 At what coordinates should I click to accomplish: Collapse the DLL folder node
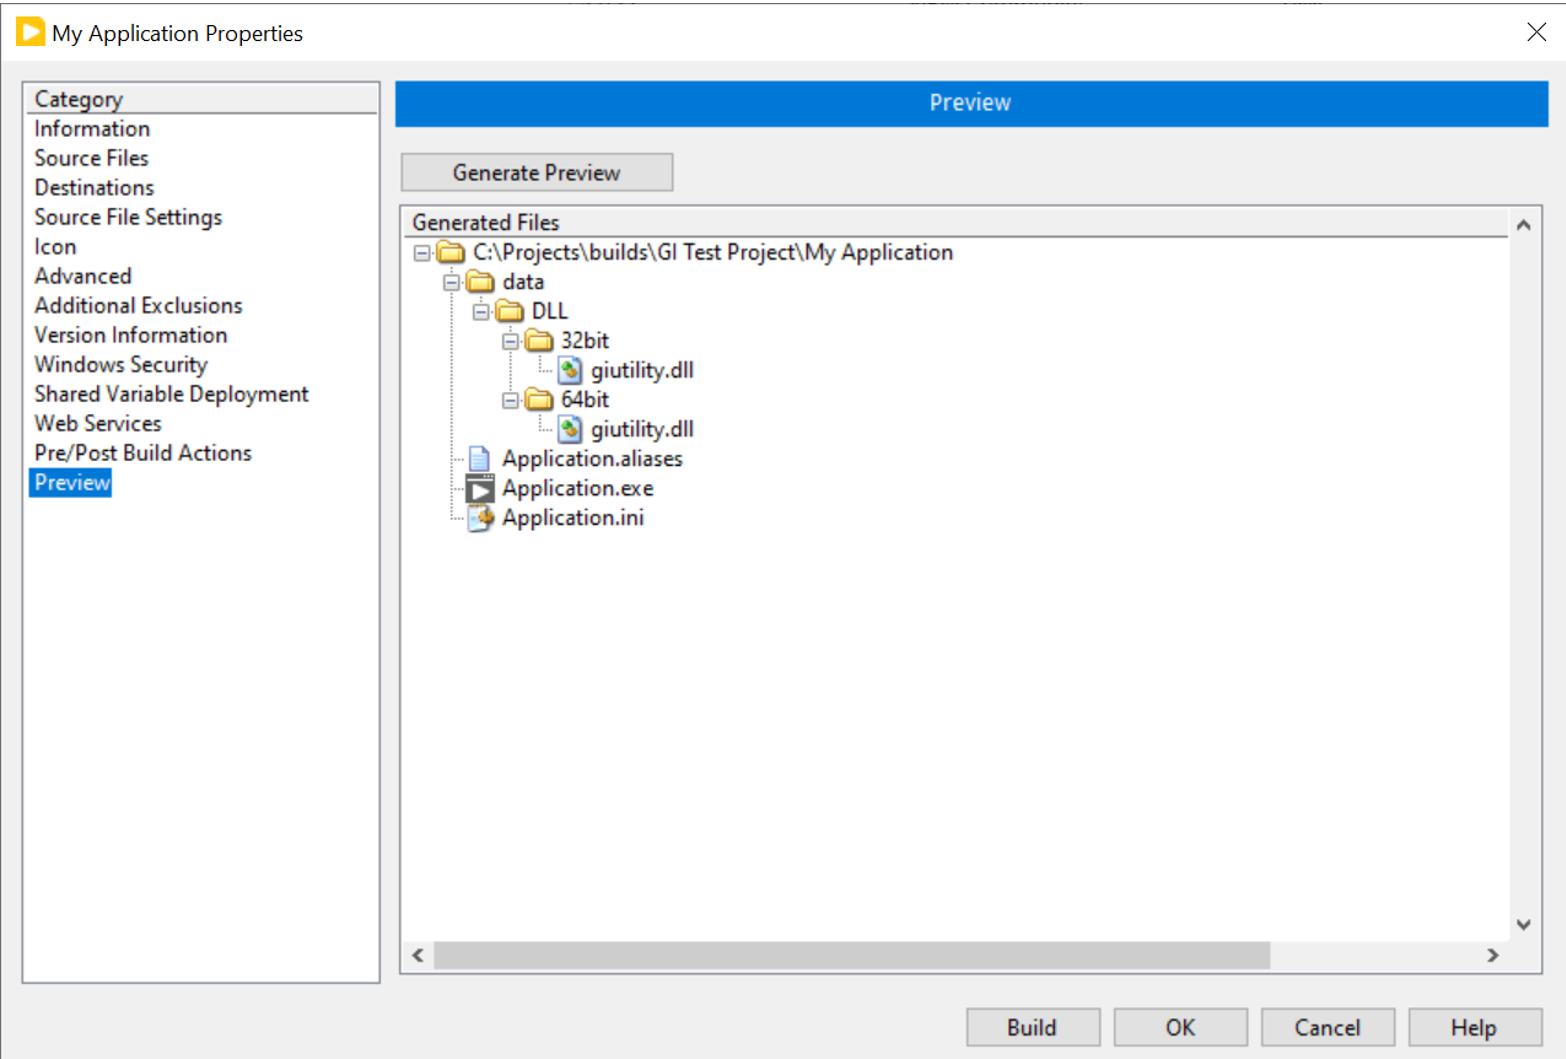click(x=481, y=312)
